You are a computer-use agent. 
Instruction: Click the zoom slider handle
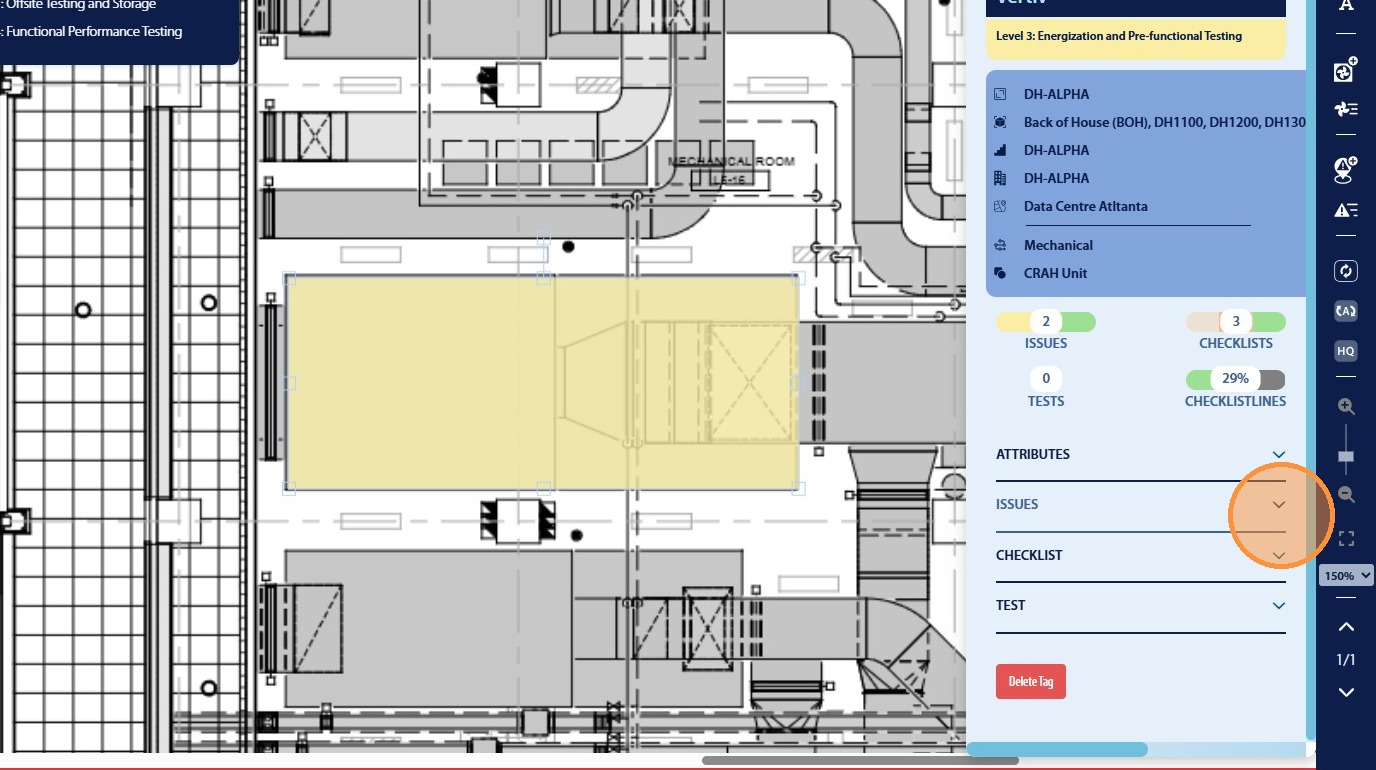(1346, 457)
